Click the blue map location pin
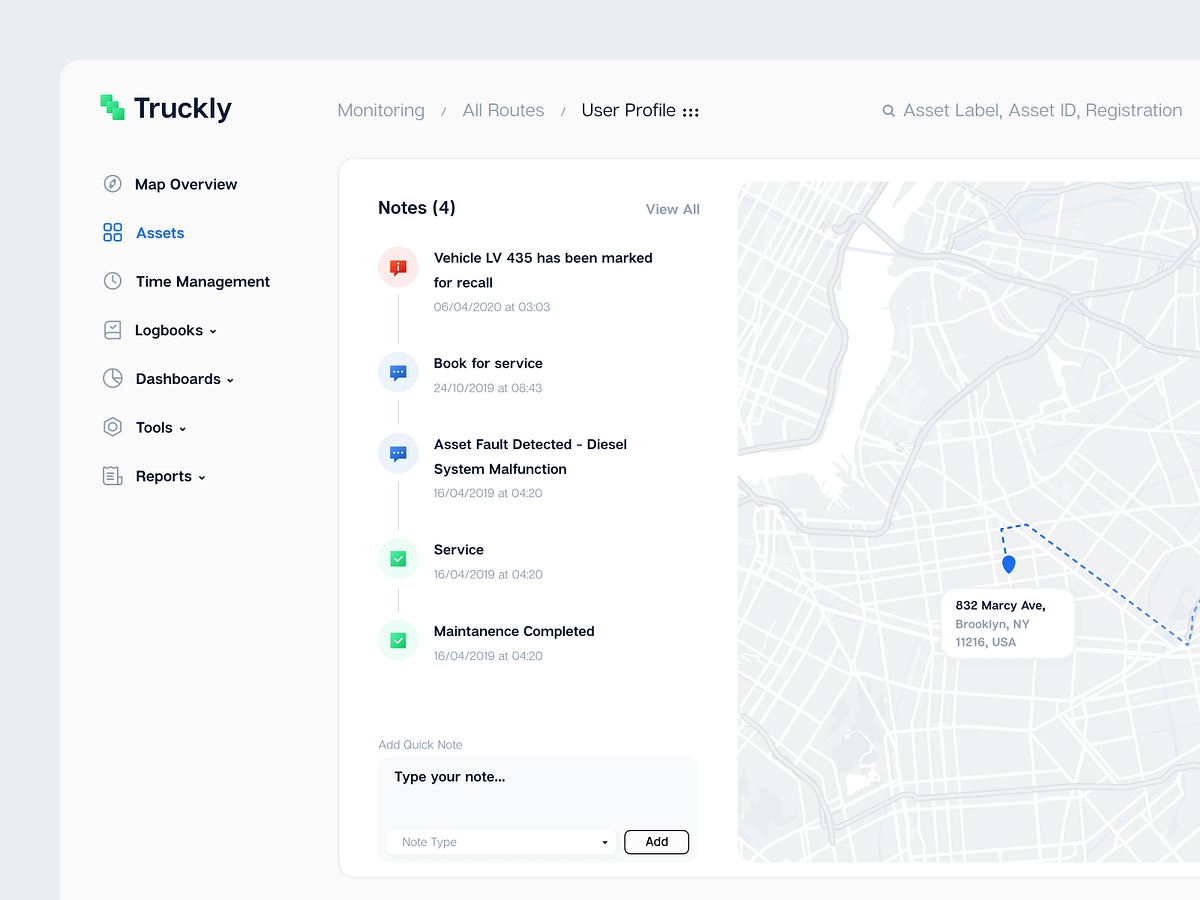This screenshot has width=1200, height=900. pos(1008,563)
